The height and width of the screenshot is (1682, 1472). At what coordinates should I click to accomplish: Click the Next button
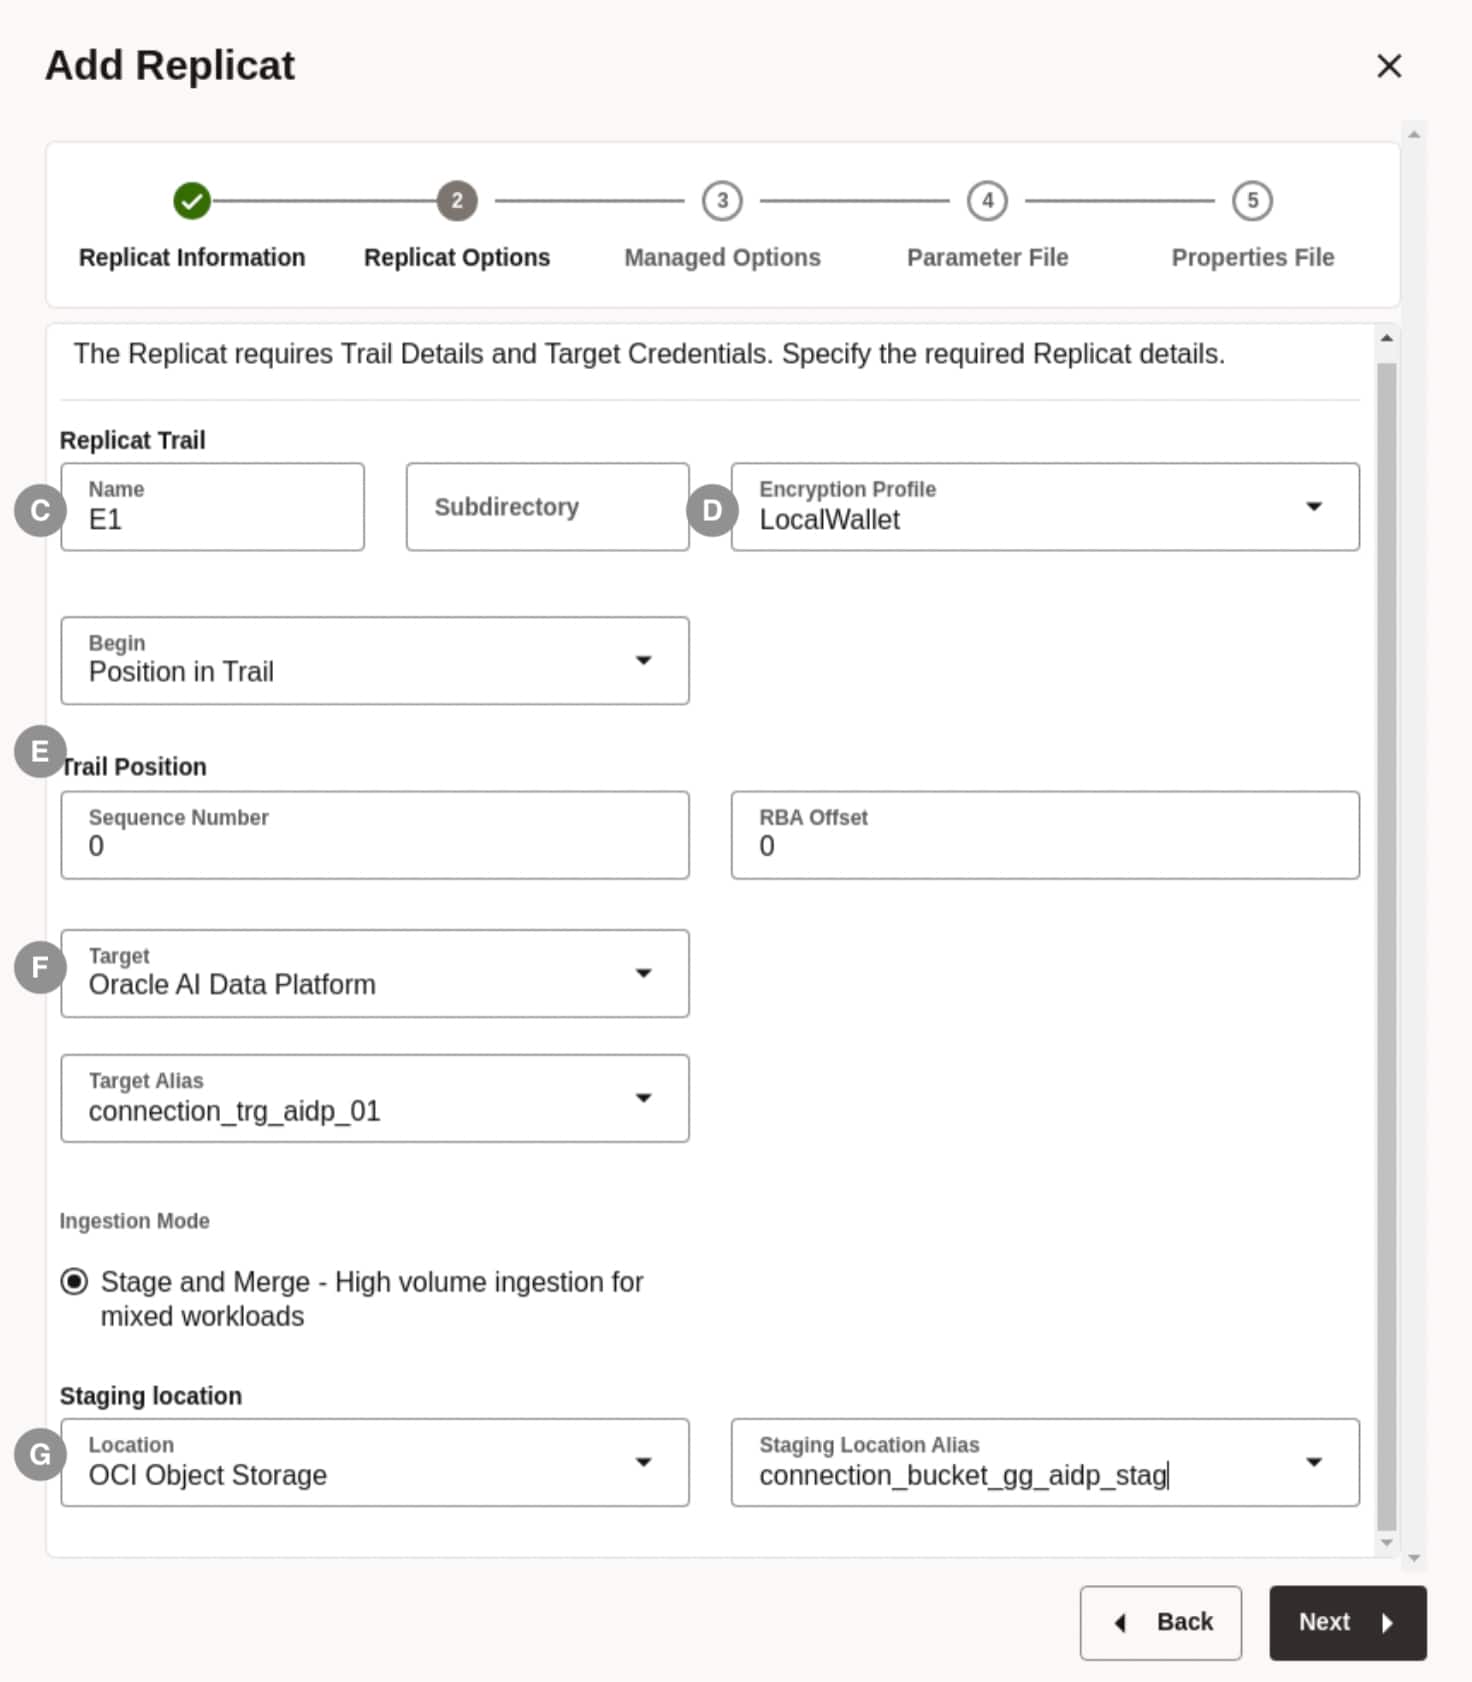pos(1347,1622)
